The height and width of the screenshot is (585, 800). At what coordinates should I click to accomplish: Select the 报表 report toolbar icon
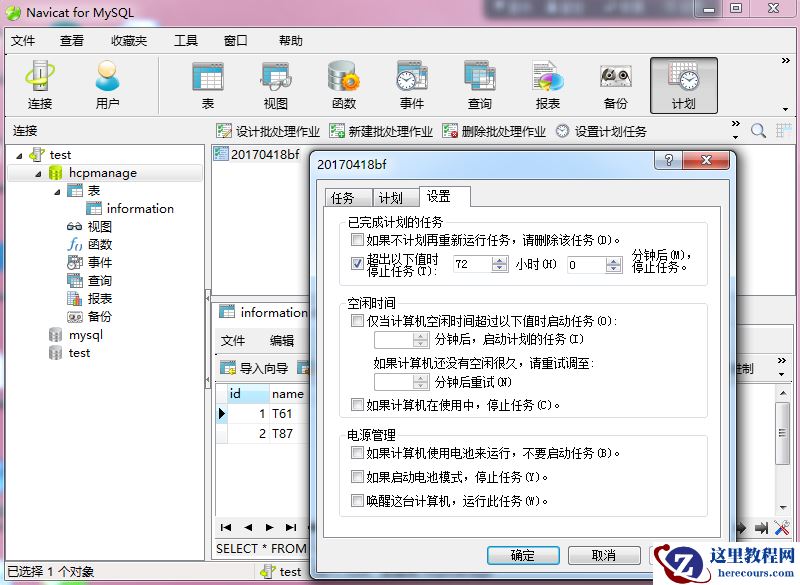pyautogui.click(x=547, y=85)
